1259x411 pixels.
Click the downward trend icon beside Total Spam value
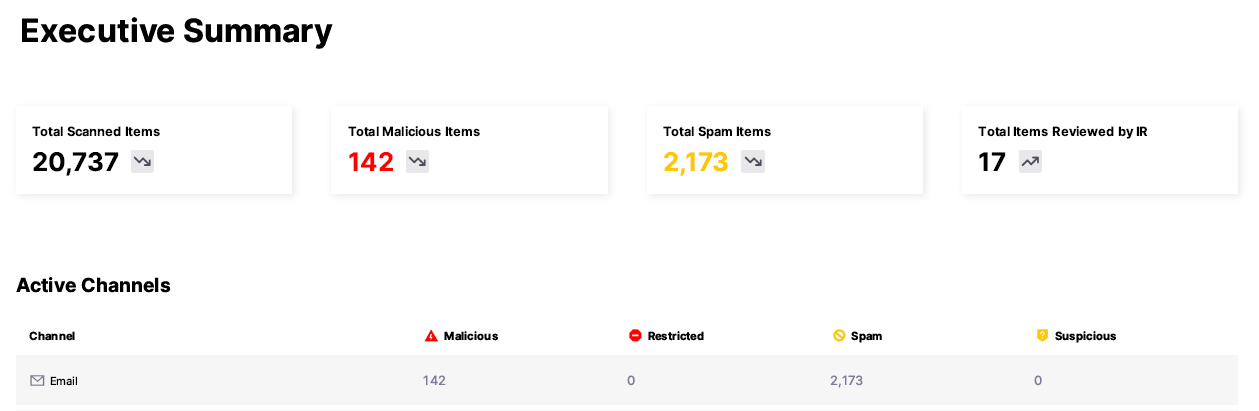[752, 161]
